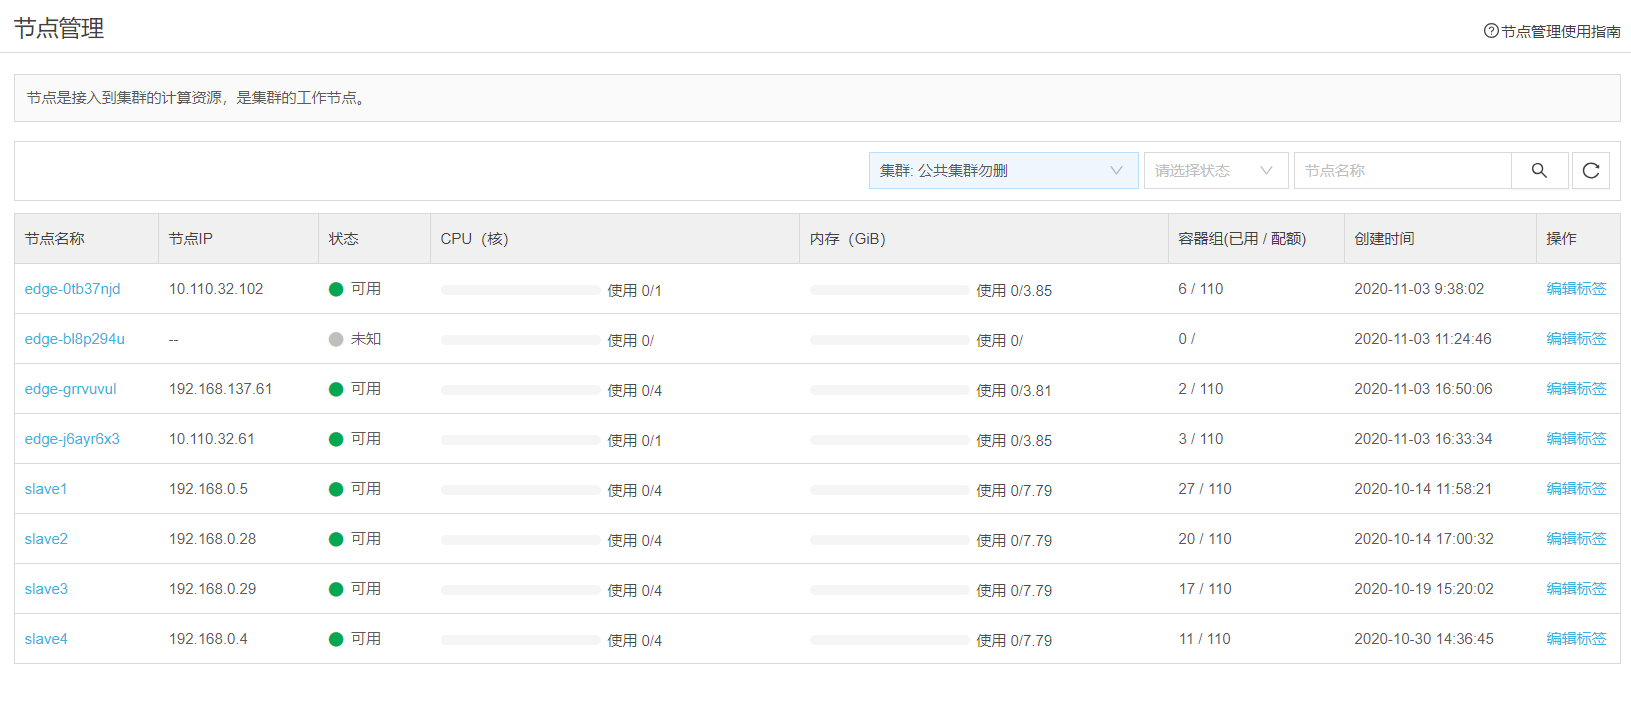Open the 请选择状态 status filter dropdown

(x=1213, y=171)
